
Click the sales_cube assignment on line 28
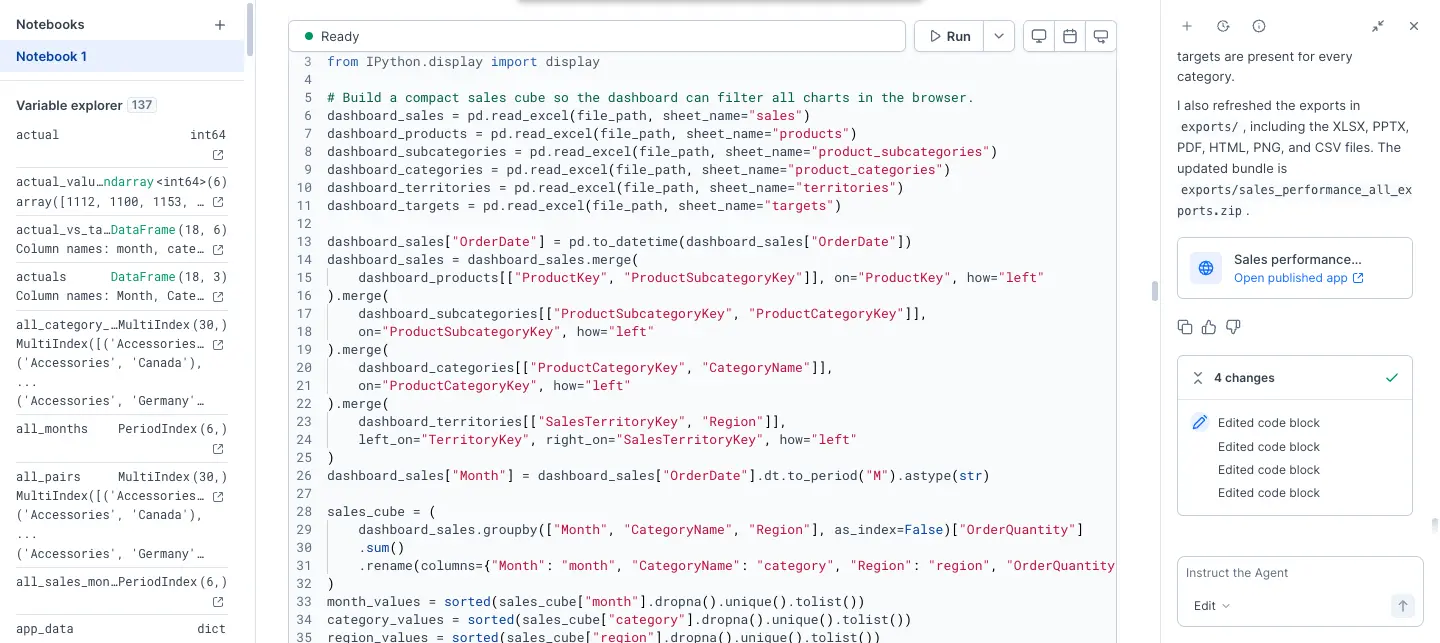381,512
